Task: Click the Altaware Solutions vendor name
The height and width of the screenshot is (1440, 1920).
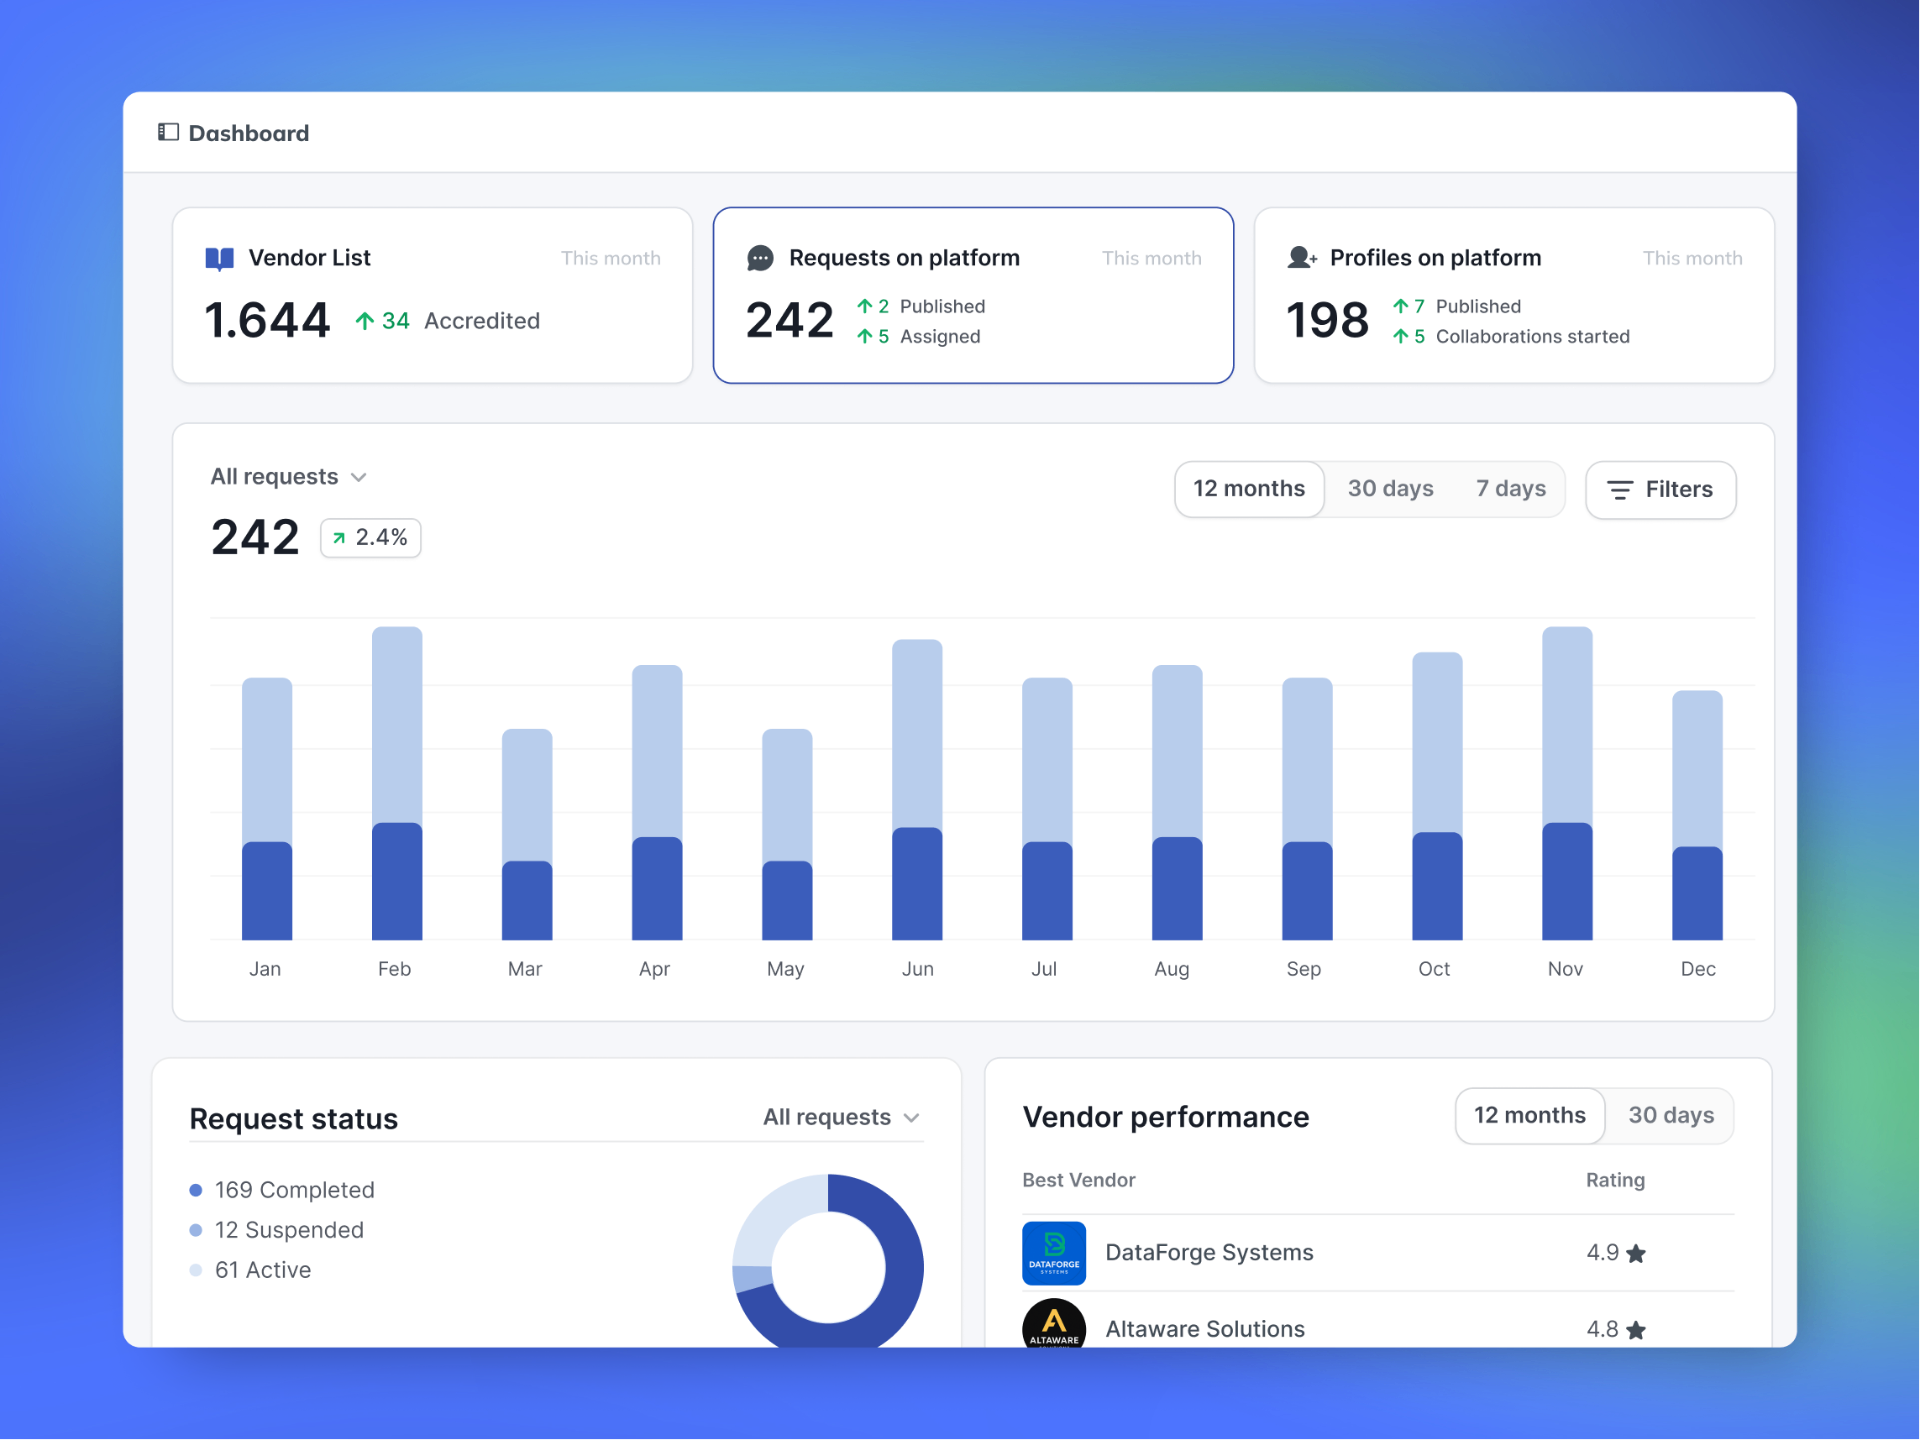Action: (x=1205, y=1329)
